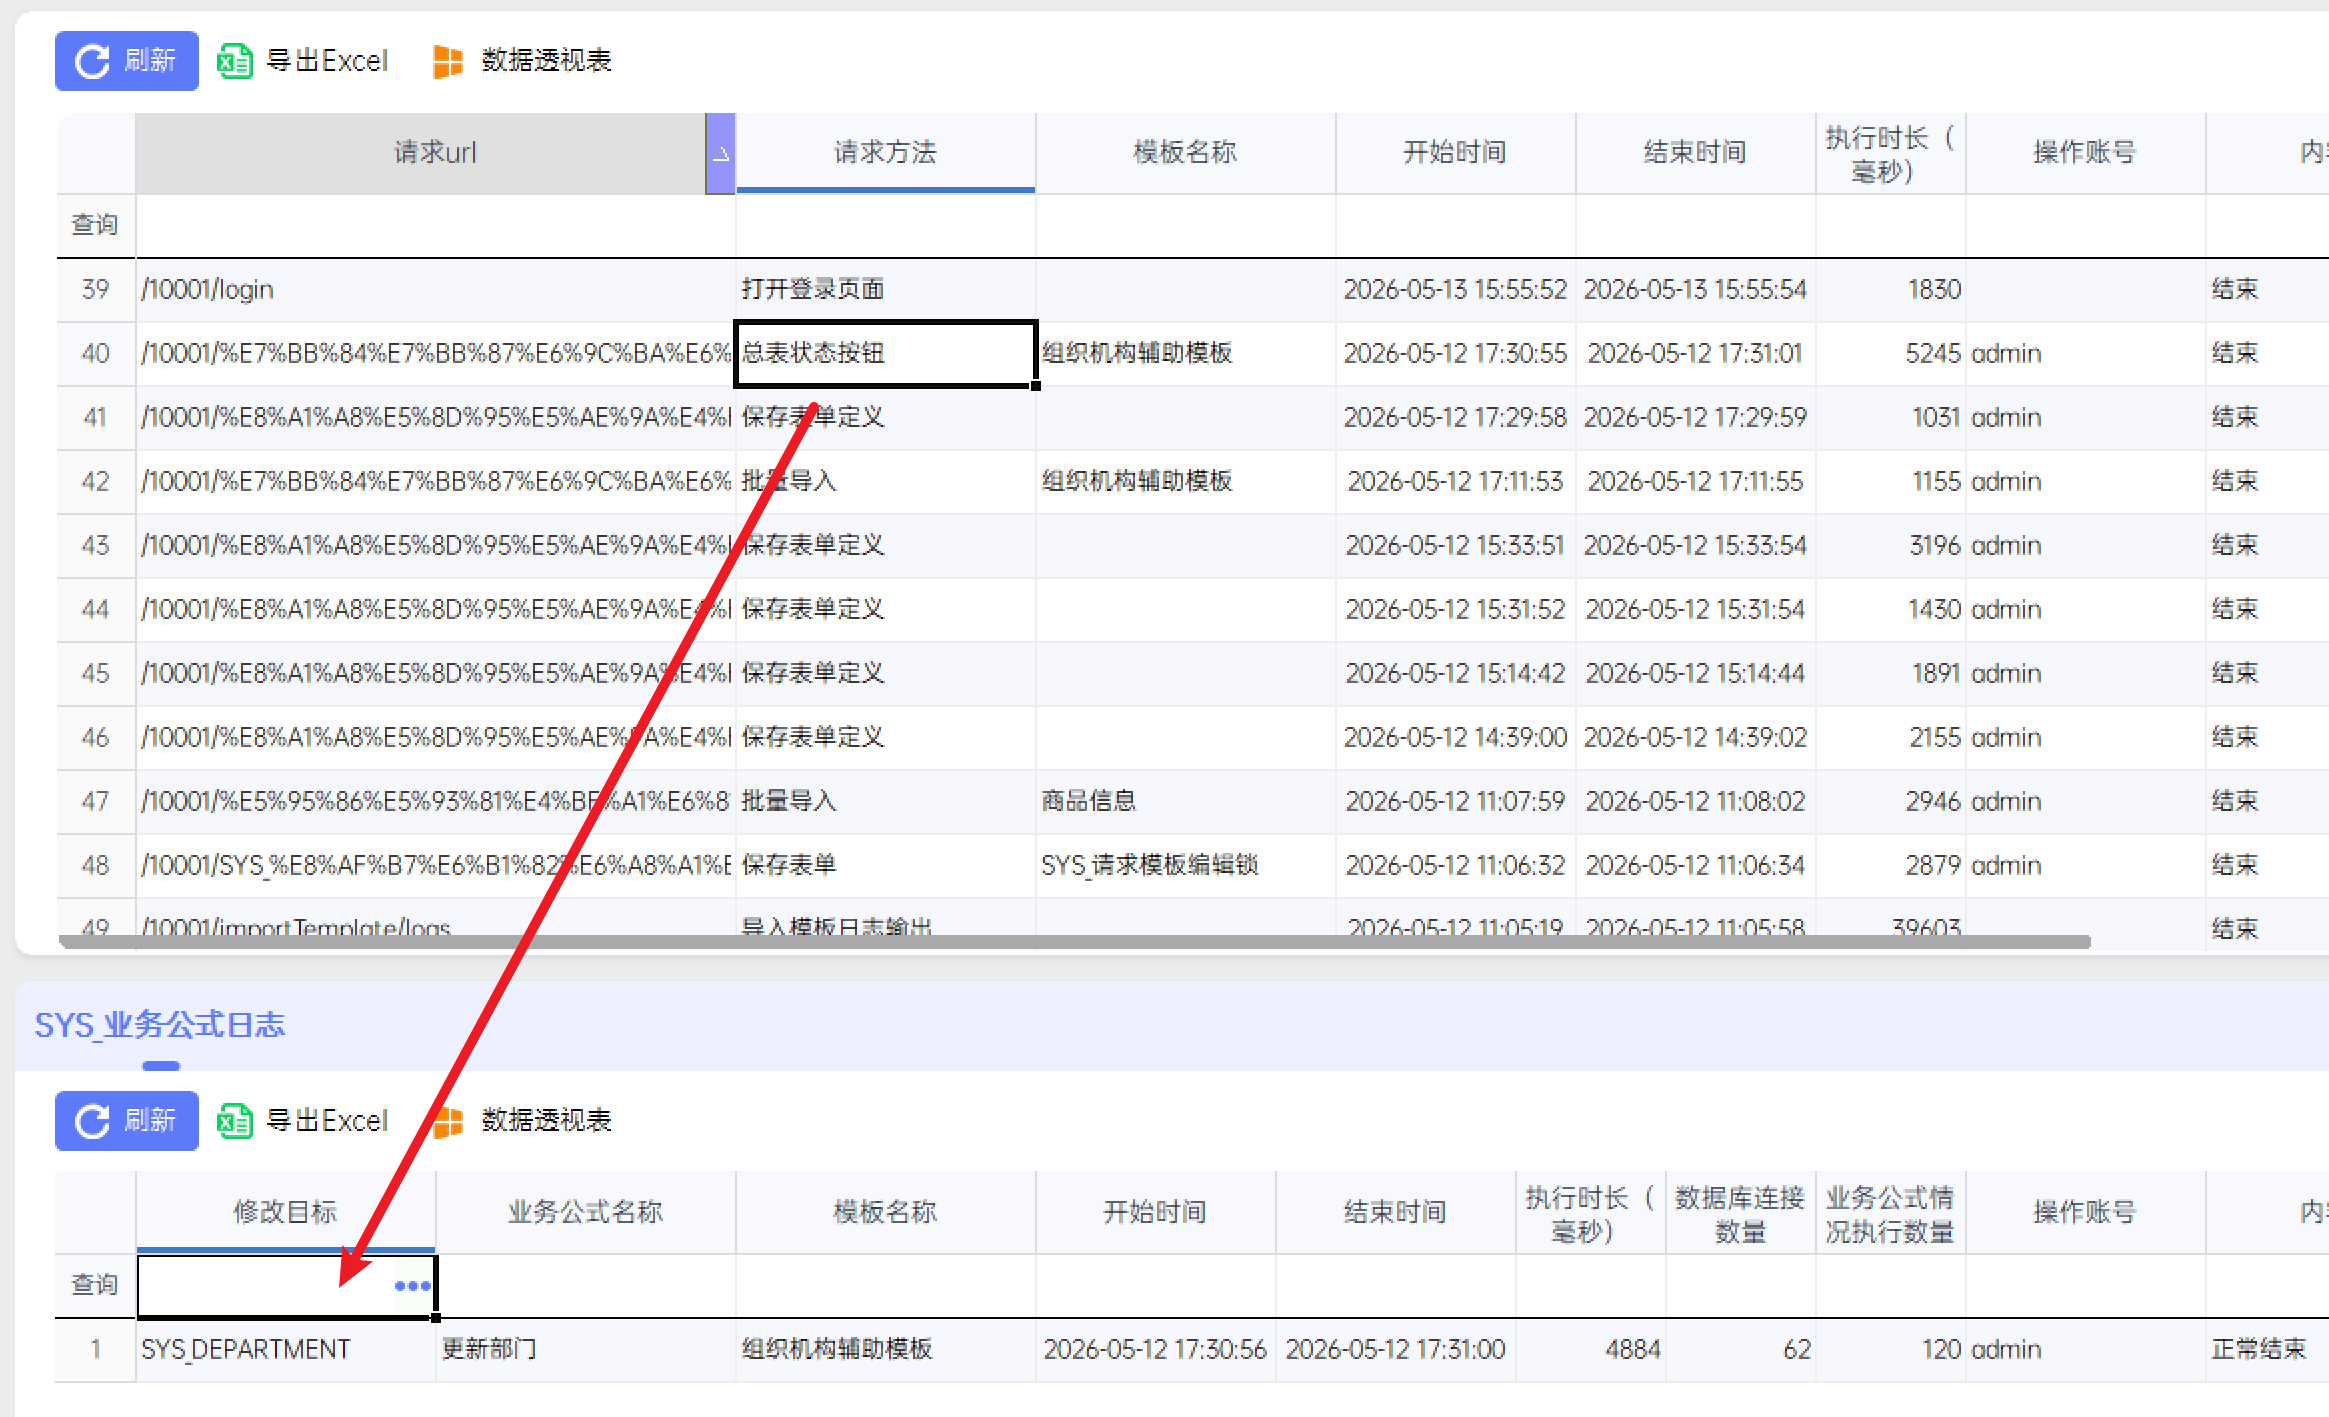Click the 业务公式名称 column header

pyautogui.click(x=585, y=1212)
